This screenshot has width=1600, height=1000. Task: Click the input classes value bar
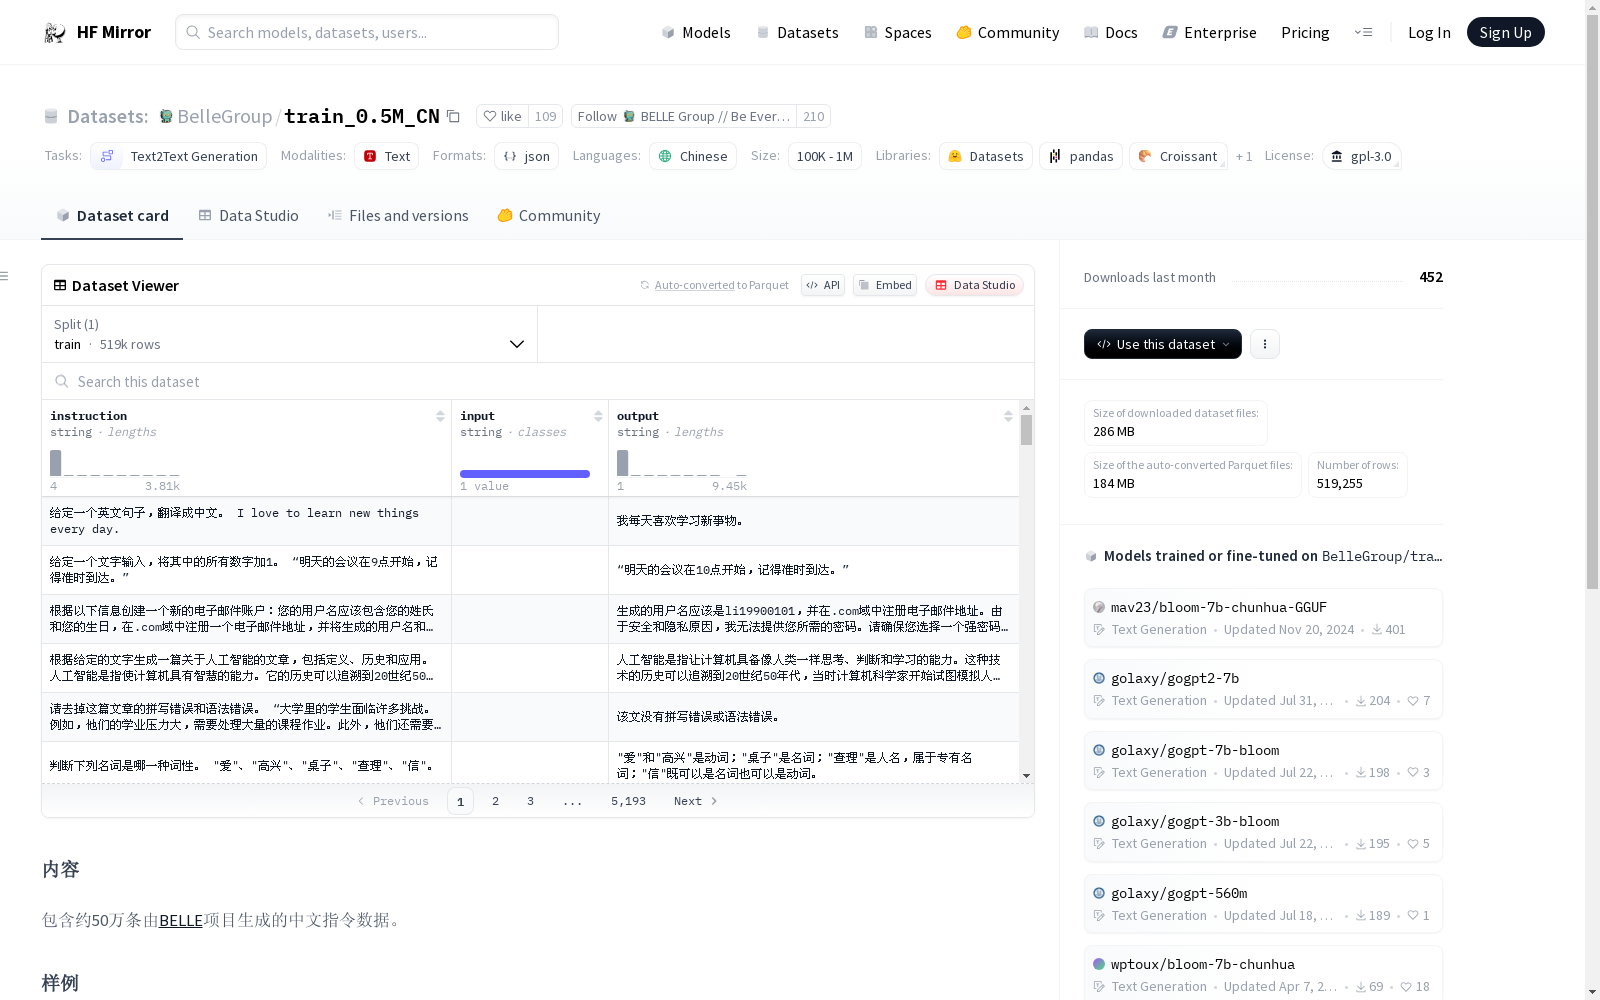coord(525,474)
